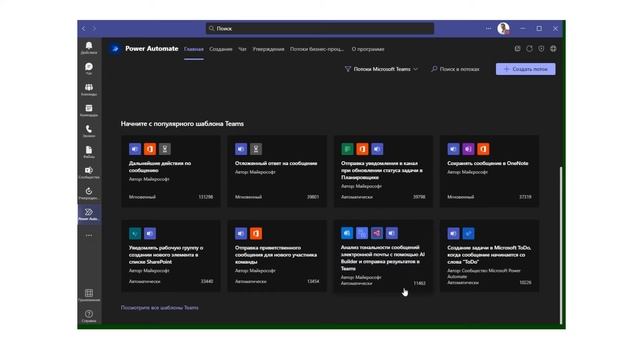Switch to Чат tab
Image resolution: width=640 pixels, height=360 pixels.
pos(242,49)
